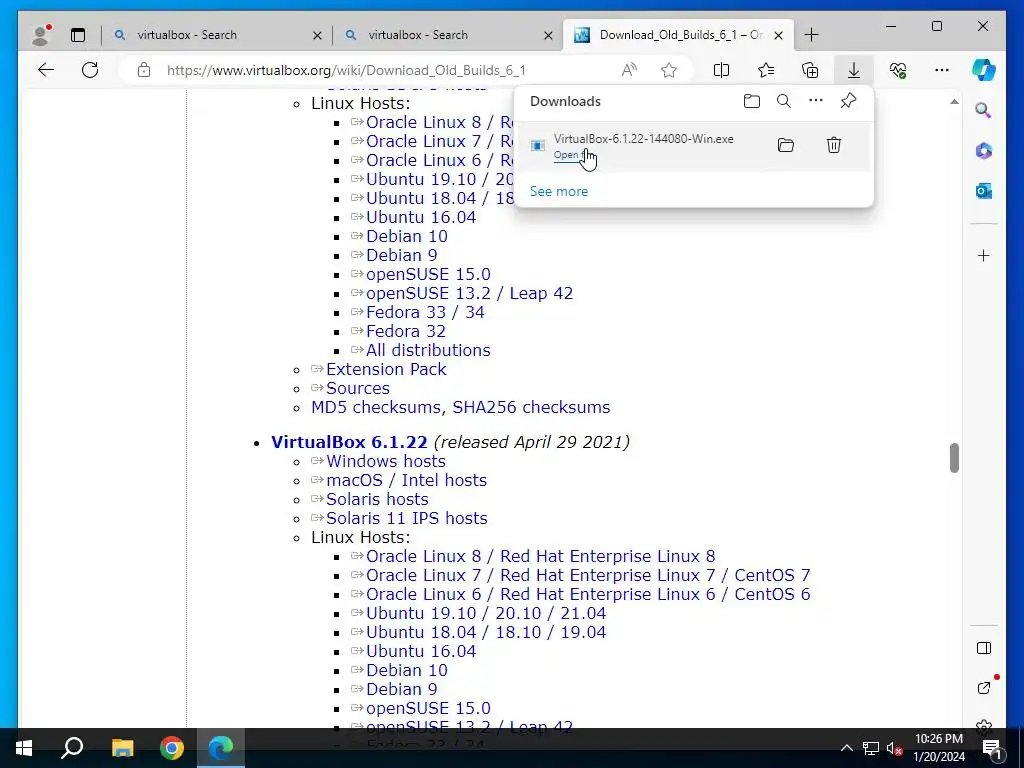Toggle sidebar visibility icon near bottom
Viewport: 1024px width, 768px height.
coord(984,648)
